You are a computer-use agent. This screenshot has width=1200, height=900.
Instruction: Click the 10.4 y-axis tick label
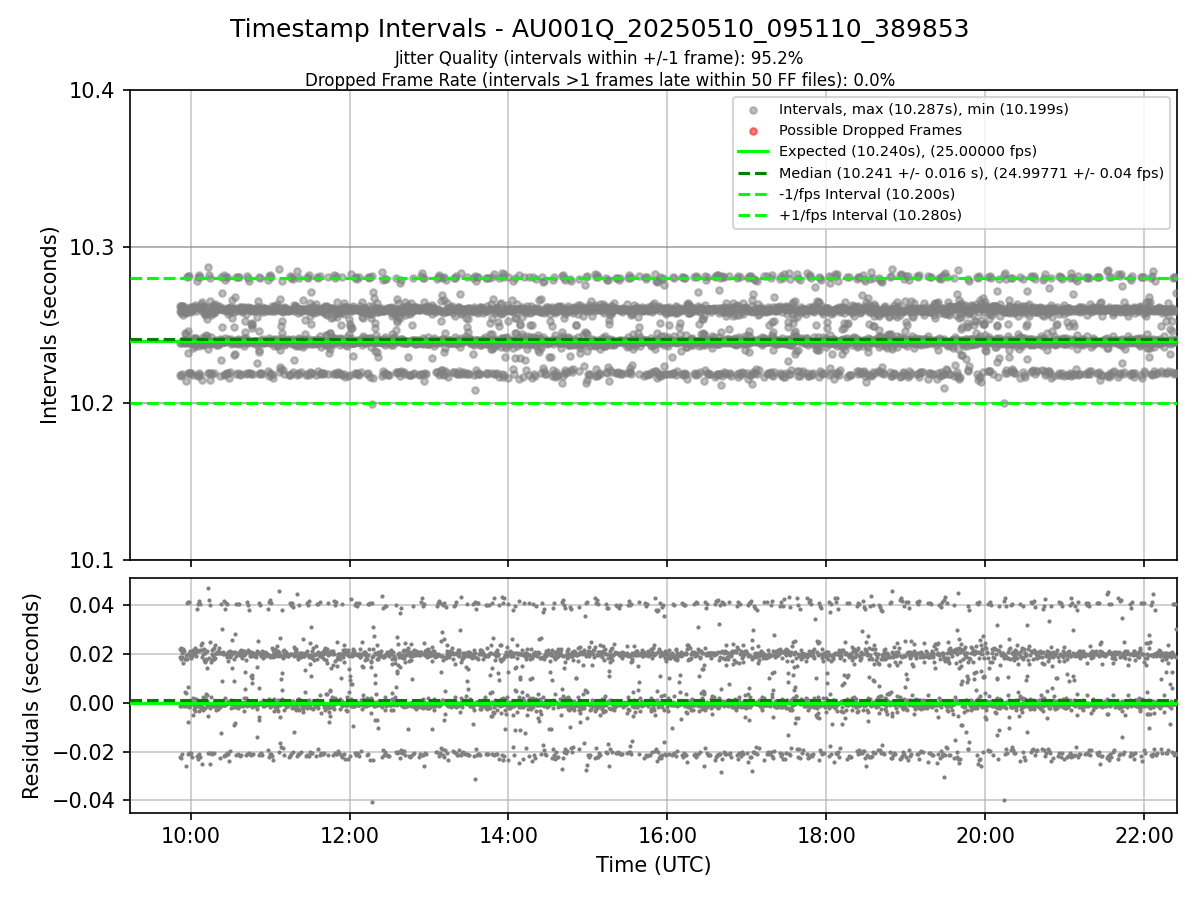pyautogui.click(x=94, y=91)
